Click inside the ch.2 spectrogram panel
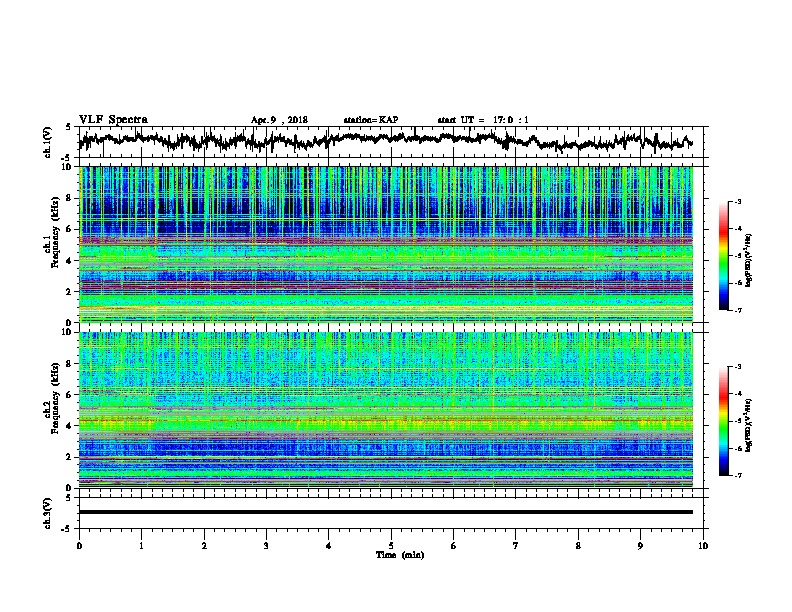The image size is (792, 612). click(x=386, y=410)
